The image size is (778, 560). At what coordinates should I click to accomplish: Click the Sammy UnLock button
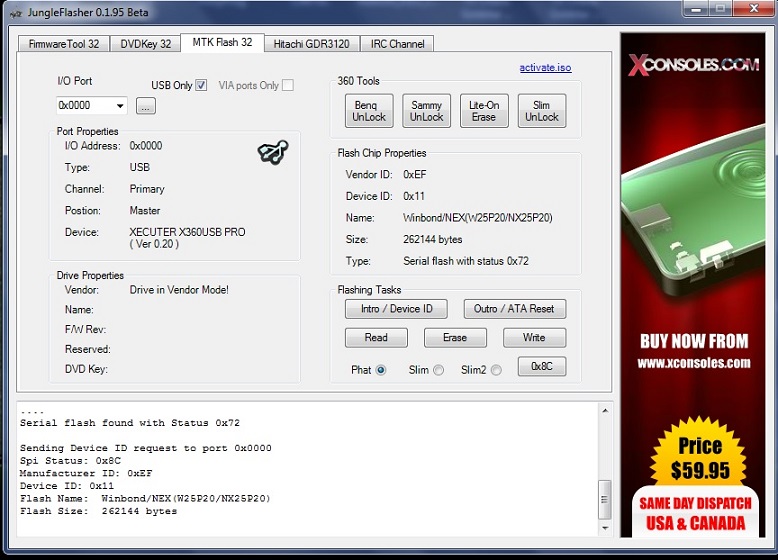(427, 111)
